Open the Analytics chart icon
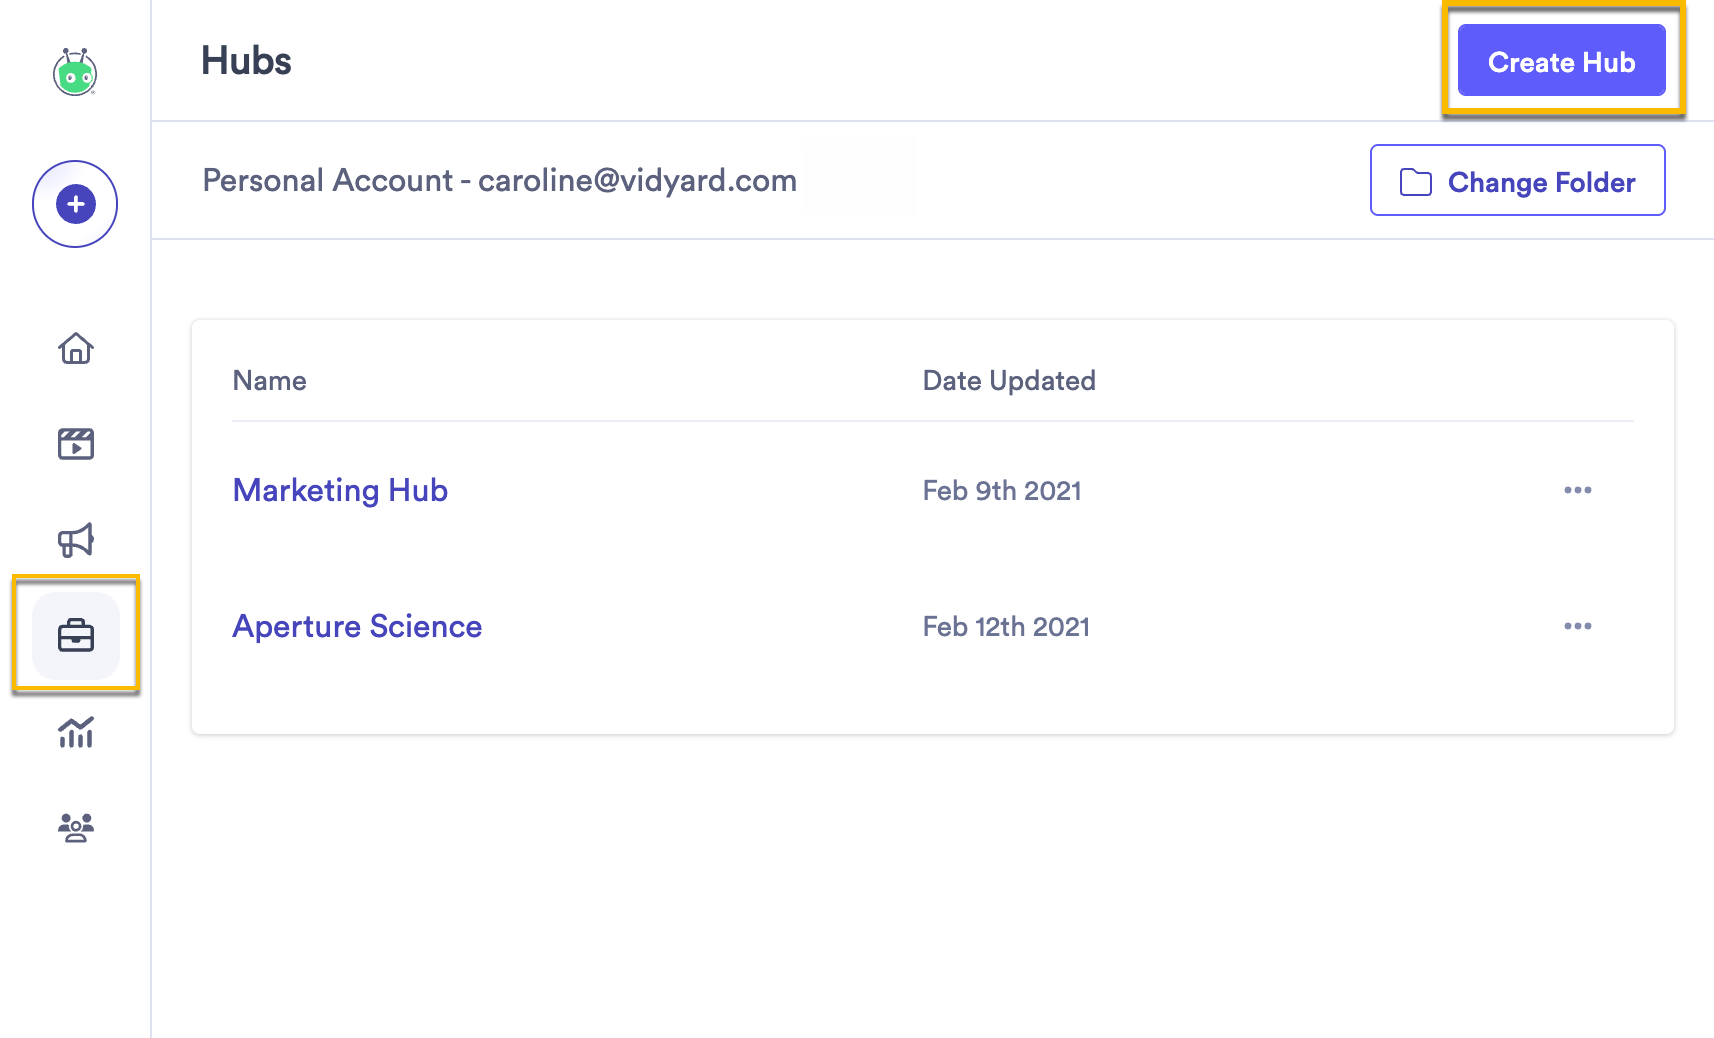The width and height of the screenshot is (1714, 1038). (x=75, y=733)
